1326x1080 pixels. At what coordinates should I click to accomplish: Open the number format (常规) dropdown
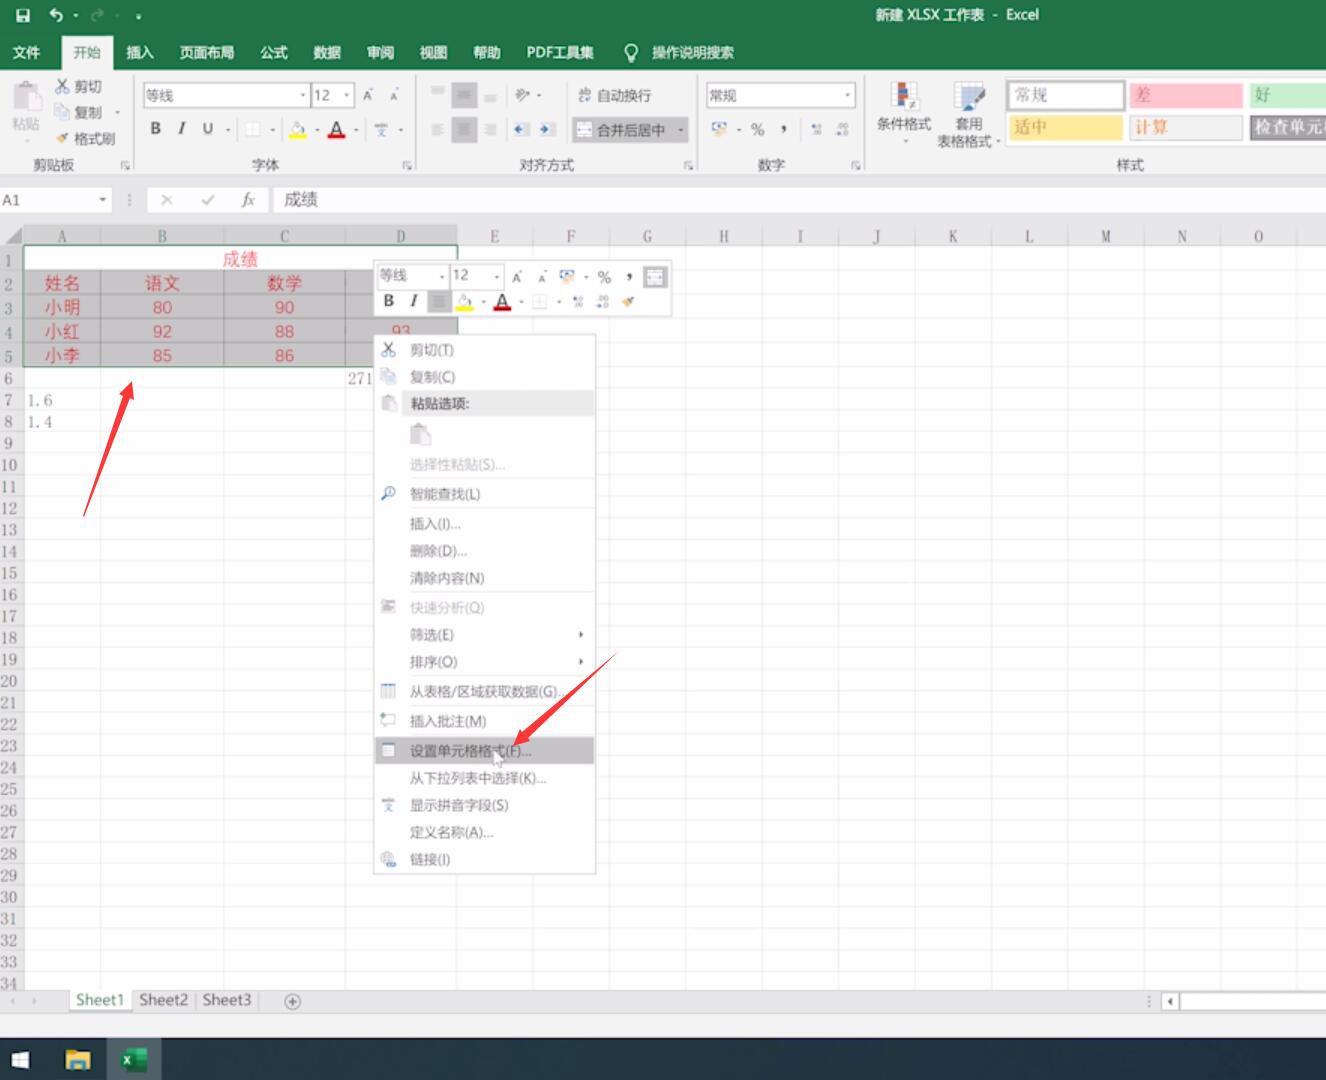click(x=848, y=95)
